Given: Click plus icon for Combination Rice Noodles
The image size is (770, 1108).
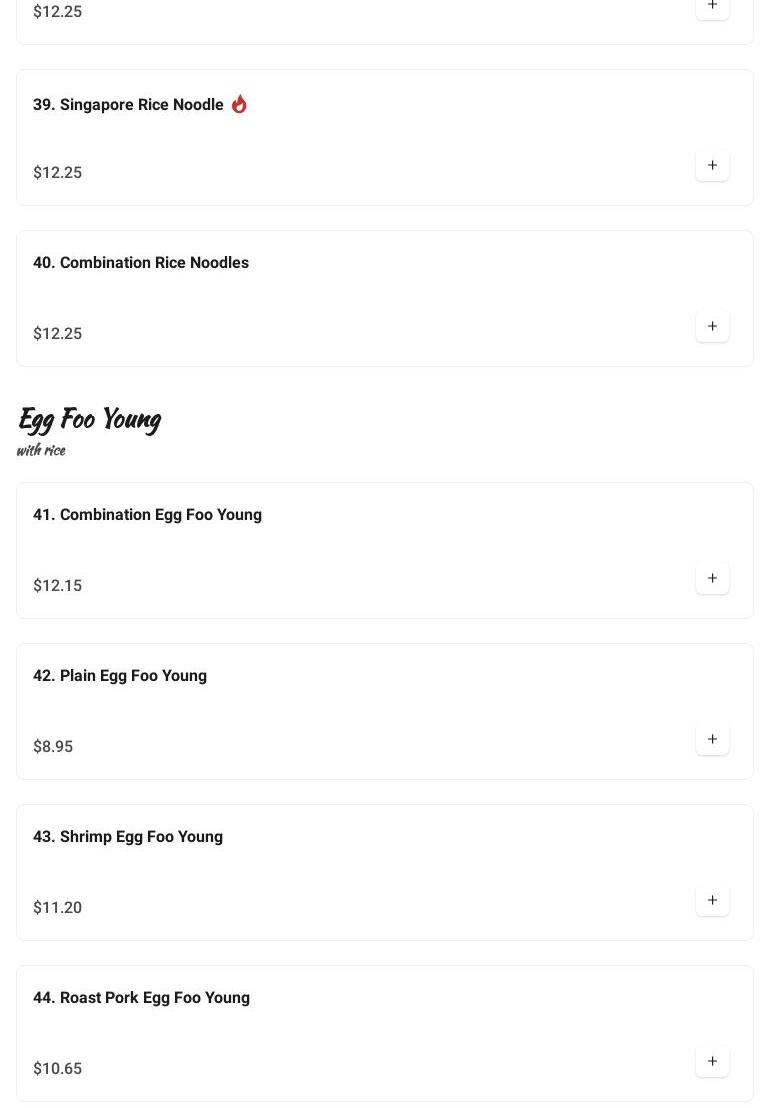Looking at the screenshot, I should click(712, 327).
